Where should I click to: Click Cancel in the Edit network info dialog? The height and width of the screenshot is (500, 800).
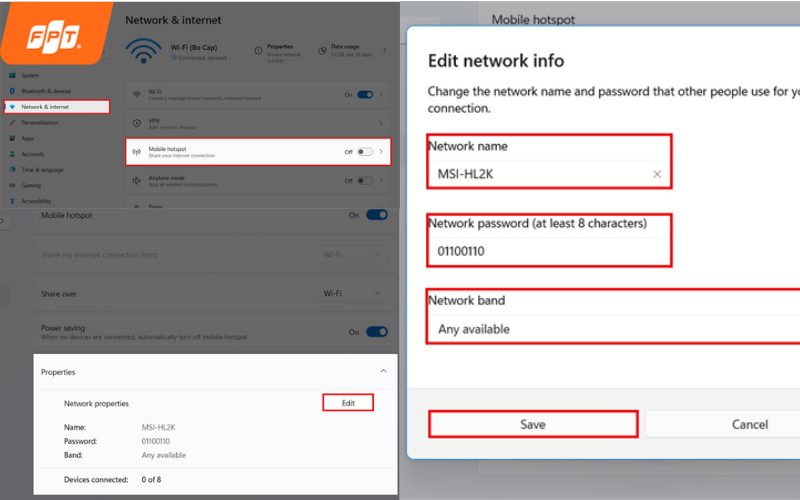click(x=722, y=424)
